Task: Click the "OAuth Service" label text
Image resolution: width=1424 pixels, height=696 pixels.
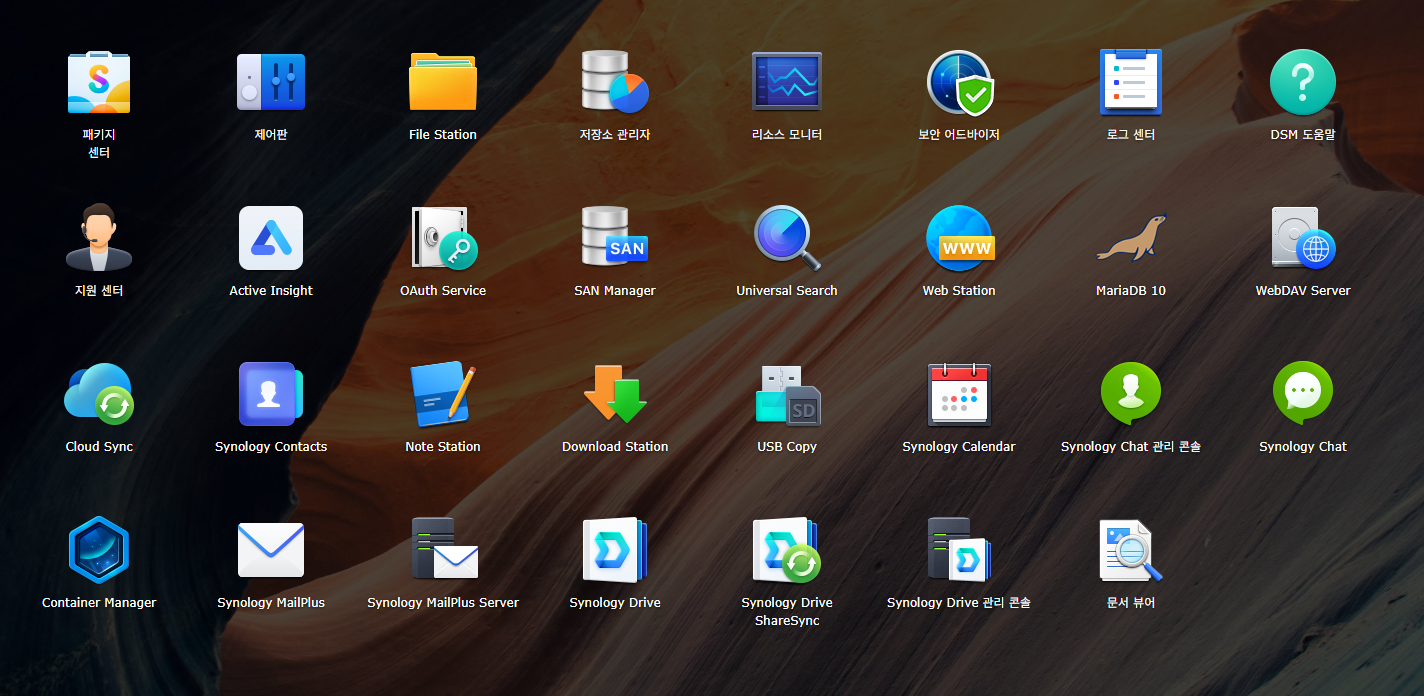Action: 443,291
